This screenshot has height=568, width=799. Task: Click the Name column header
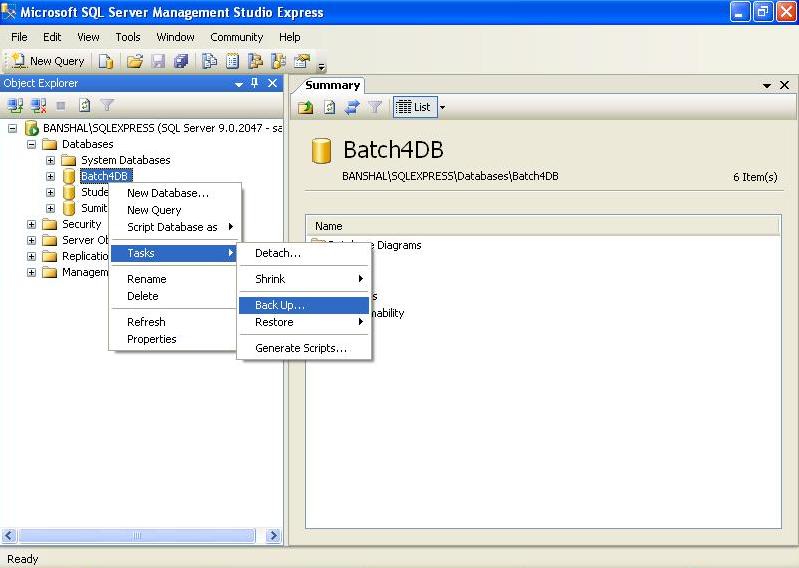pos(328,226)
